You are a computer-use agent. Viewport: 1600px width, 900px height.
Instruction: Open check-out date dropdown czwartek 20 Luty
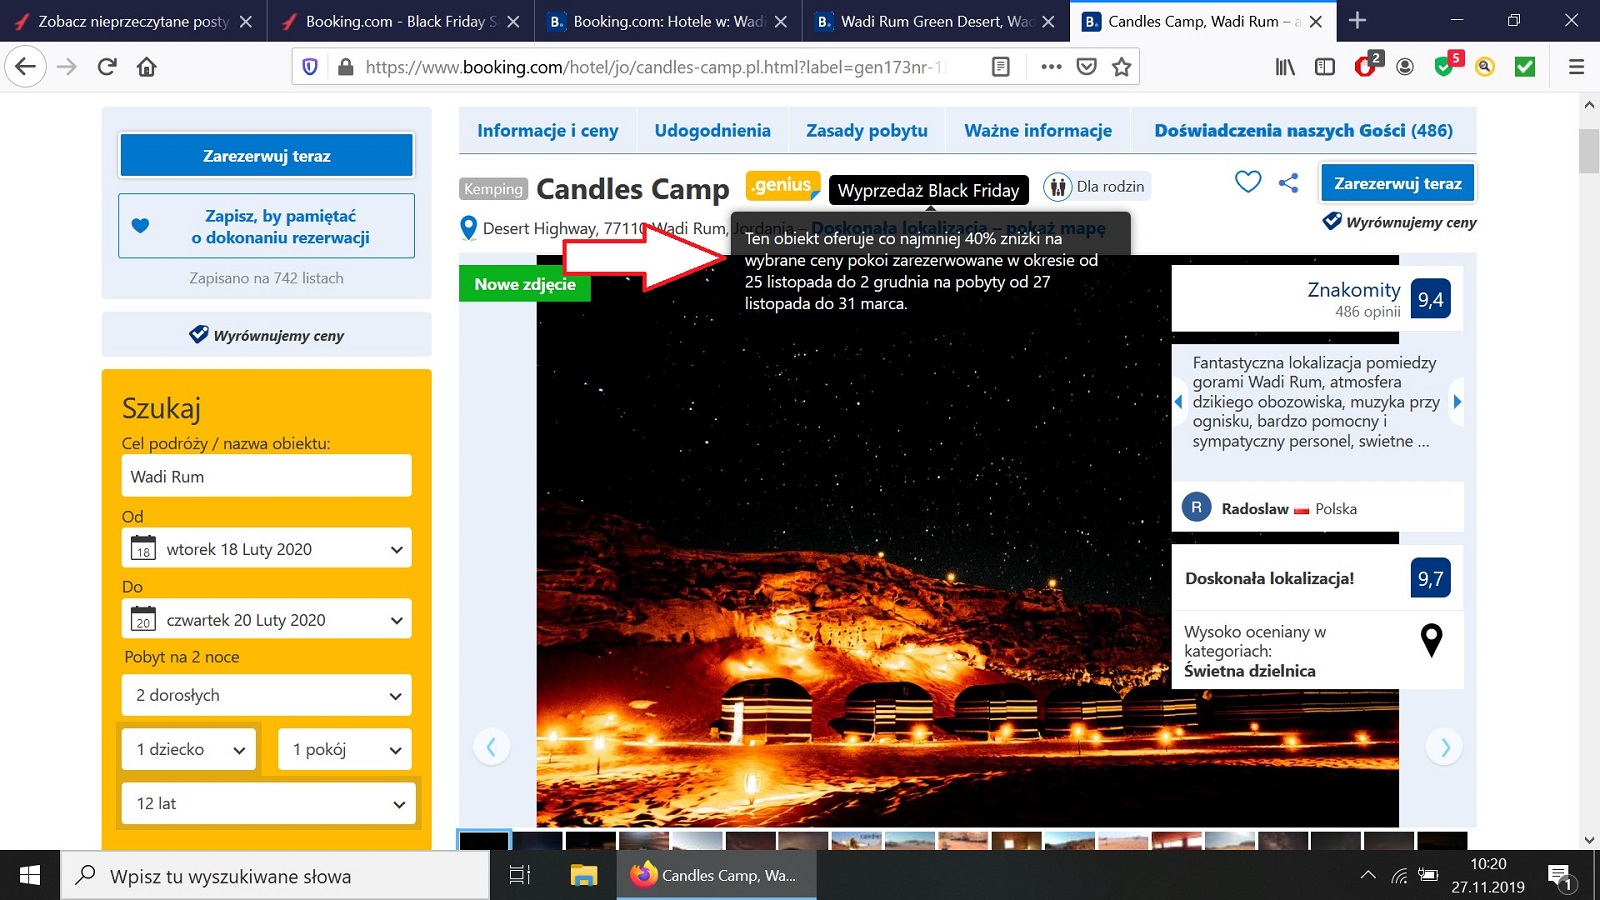click(267, 619)
